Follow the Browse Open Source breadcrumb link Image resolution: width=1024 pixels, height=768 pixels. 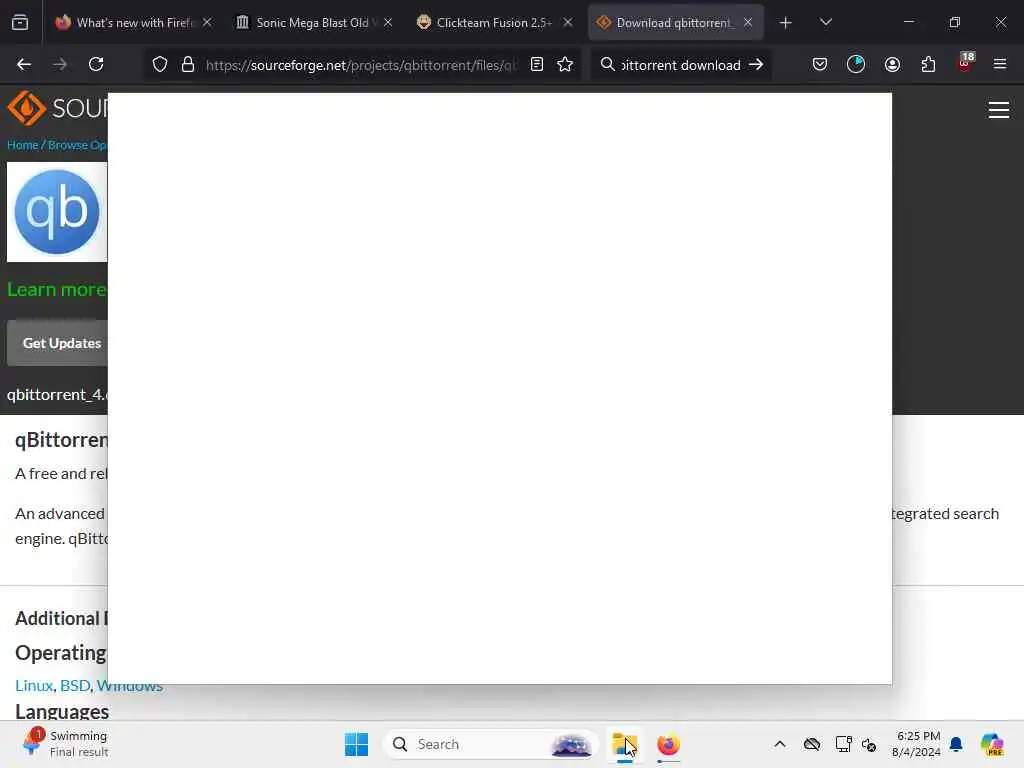[77, 145]
